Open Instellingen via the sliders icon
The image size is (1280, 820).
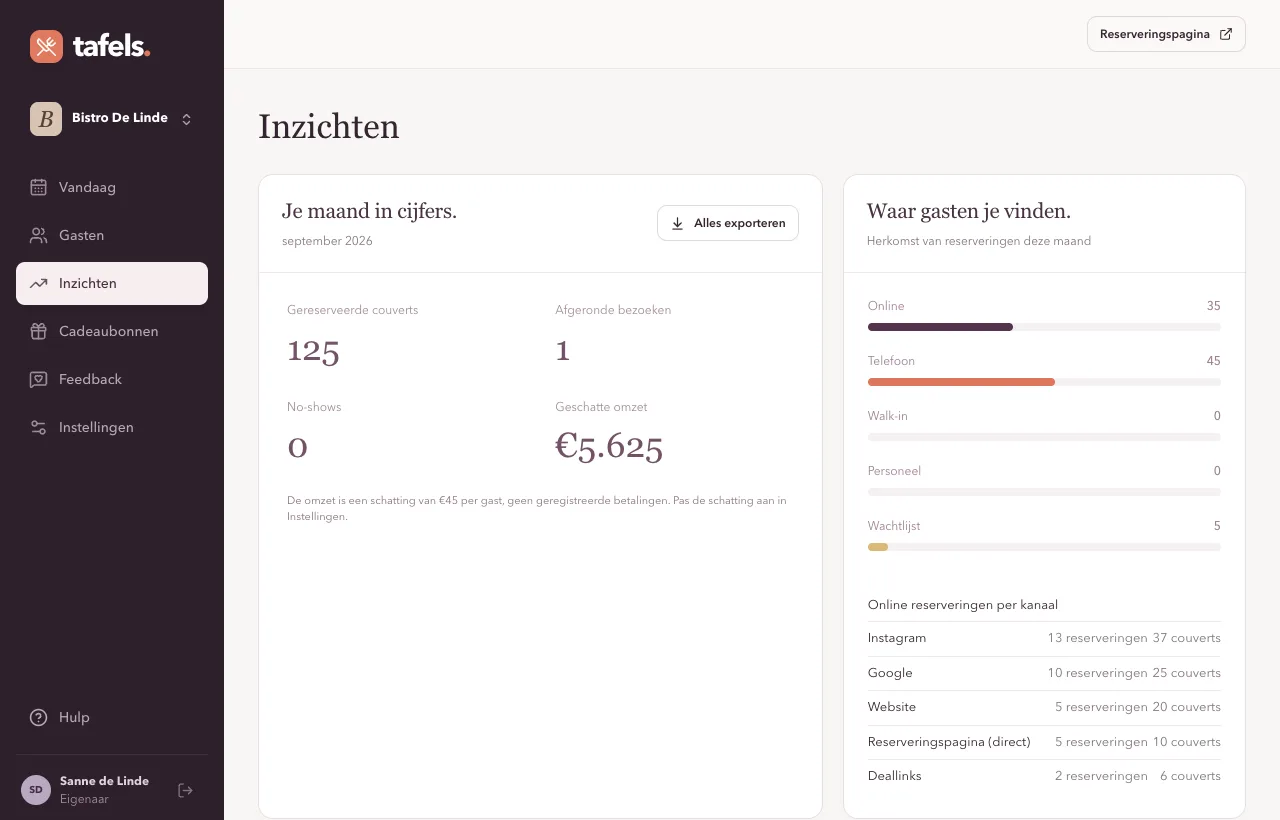coord(38,427)
